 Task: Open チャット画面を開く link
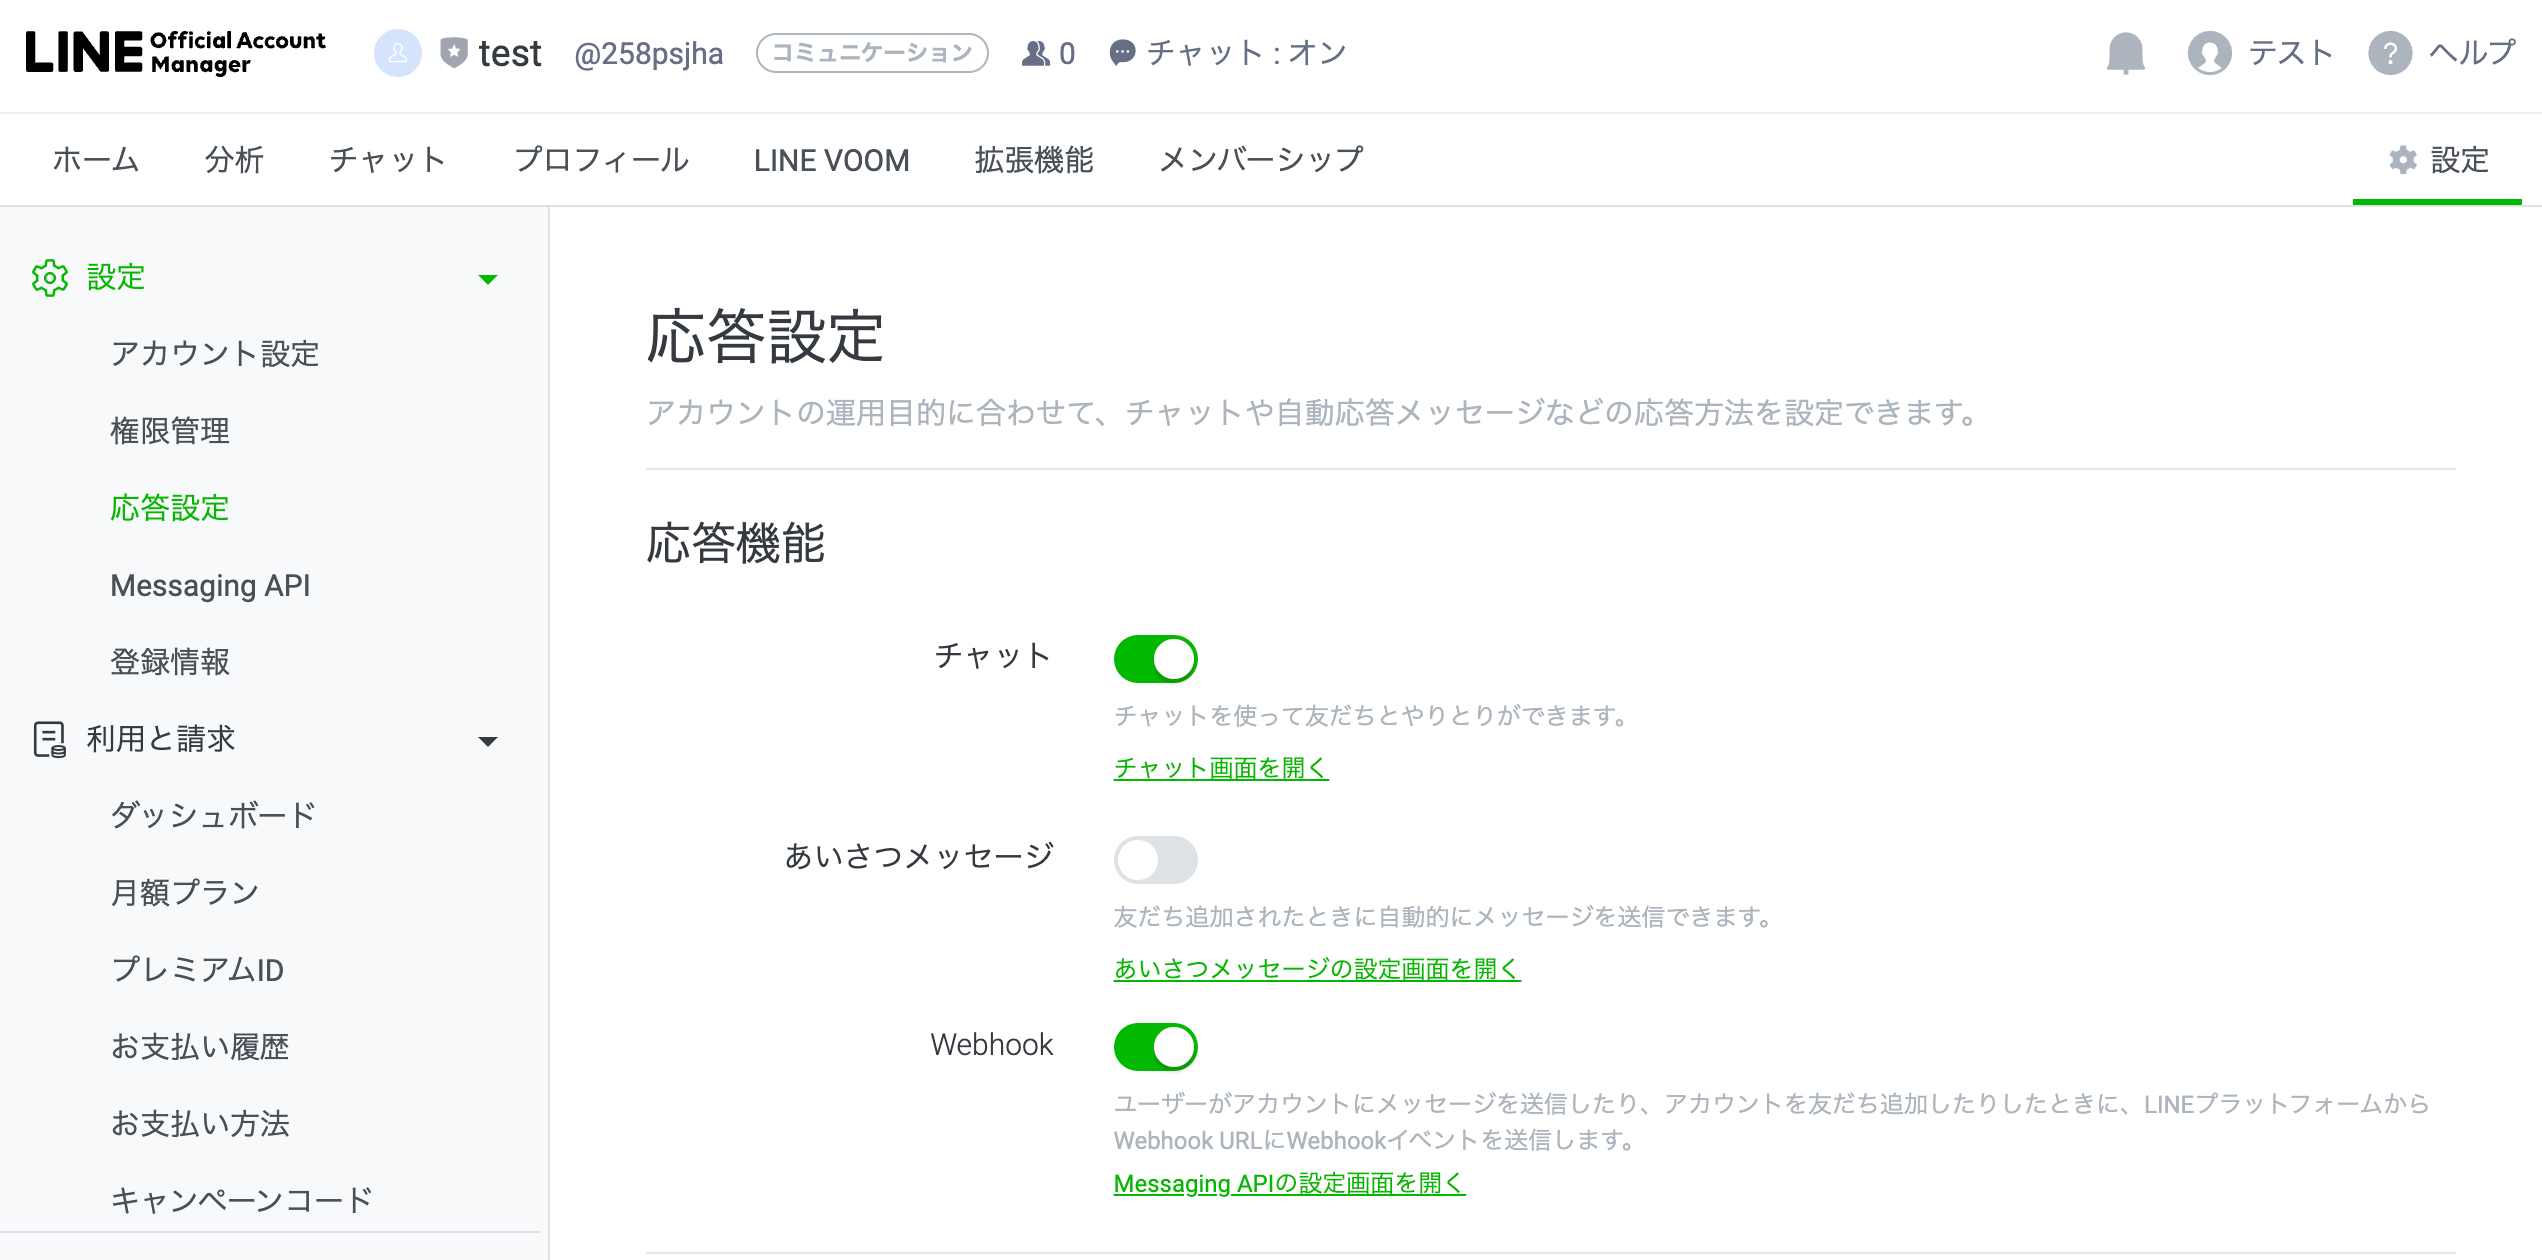point(1221,769)
